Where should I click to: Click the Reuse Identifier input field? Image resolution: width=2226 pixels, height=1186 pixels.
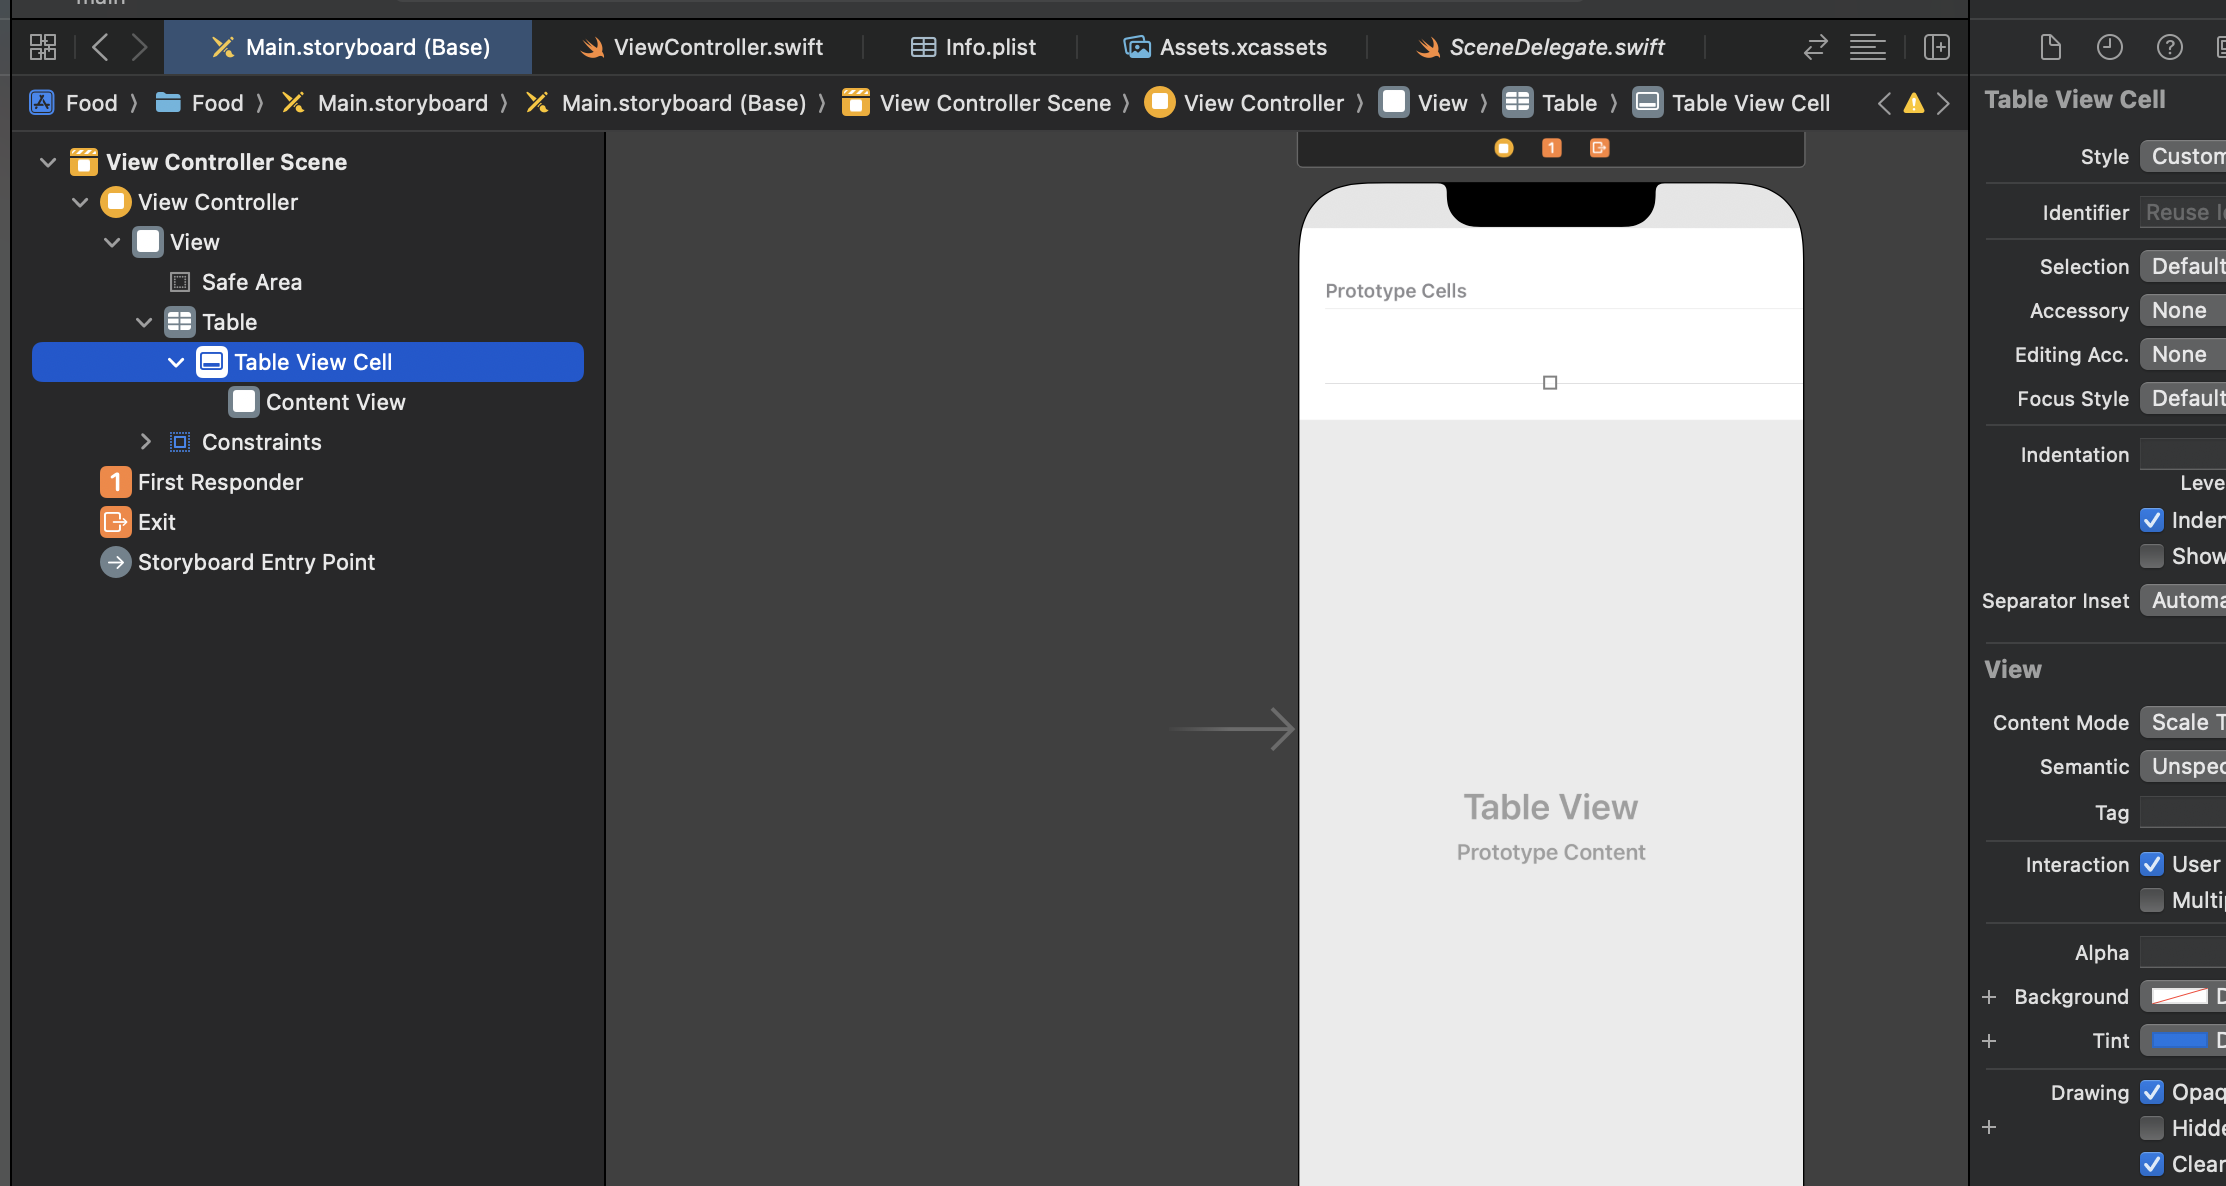tap(2183, 212)
